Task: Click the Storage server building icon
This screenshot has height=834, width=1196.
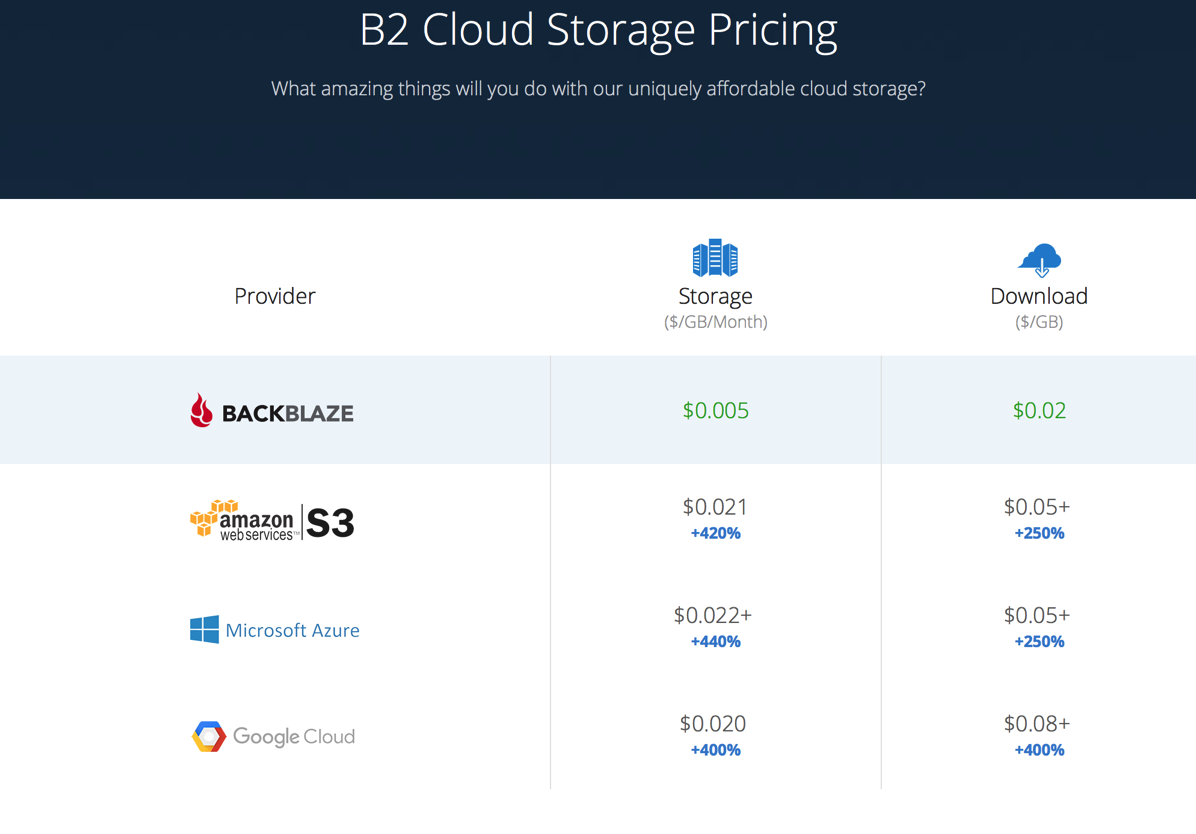Action: pyautogui.click(x=715, y=258)
